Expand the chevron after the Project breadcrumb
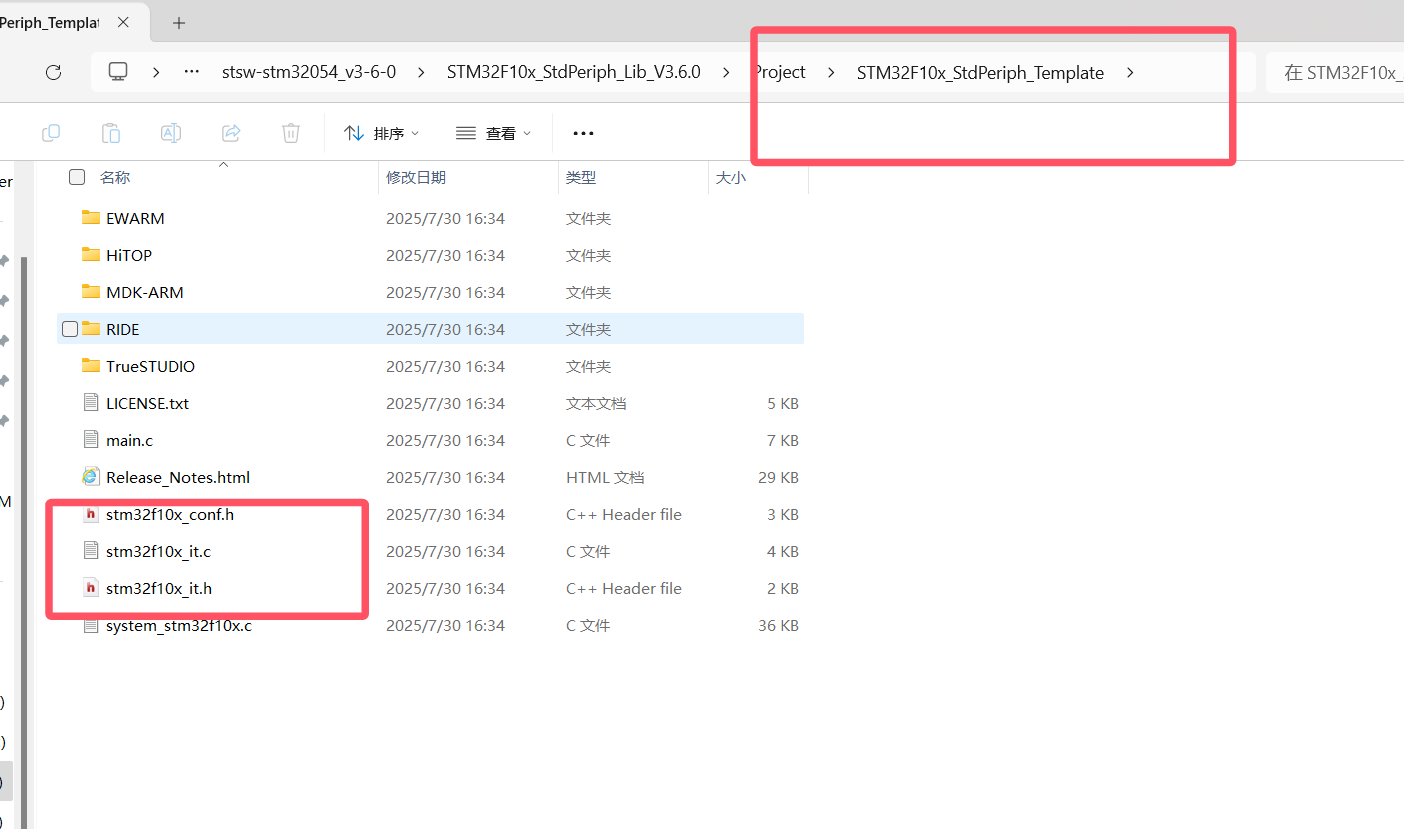The image size is (1404, 829). [831, 72]
